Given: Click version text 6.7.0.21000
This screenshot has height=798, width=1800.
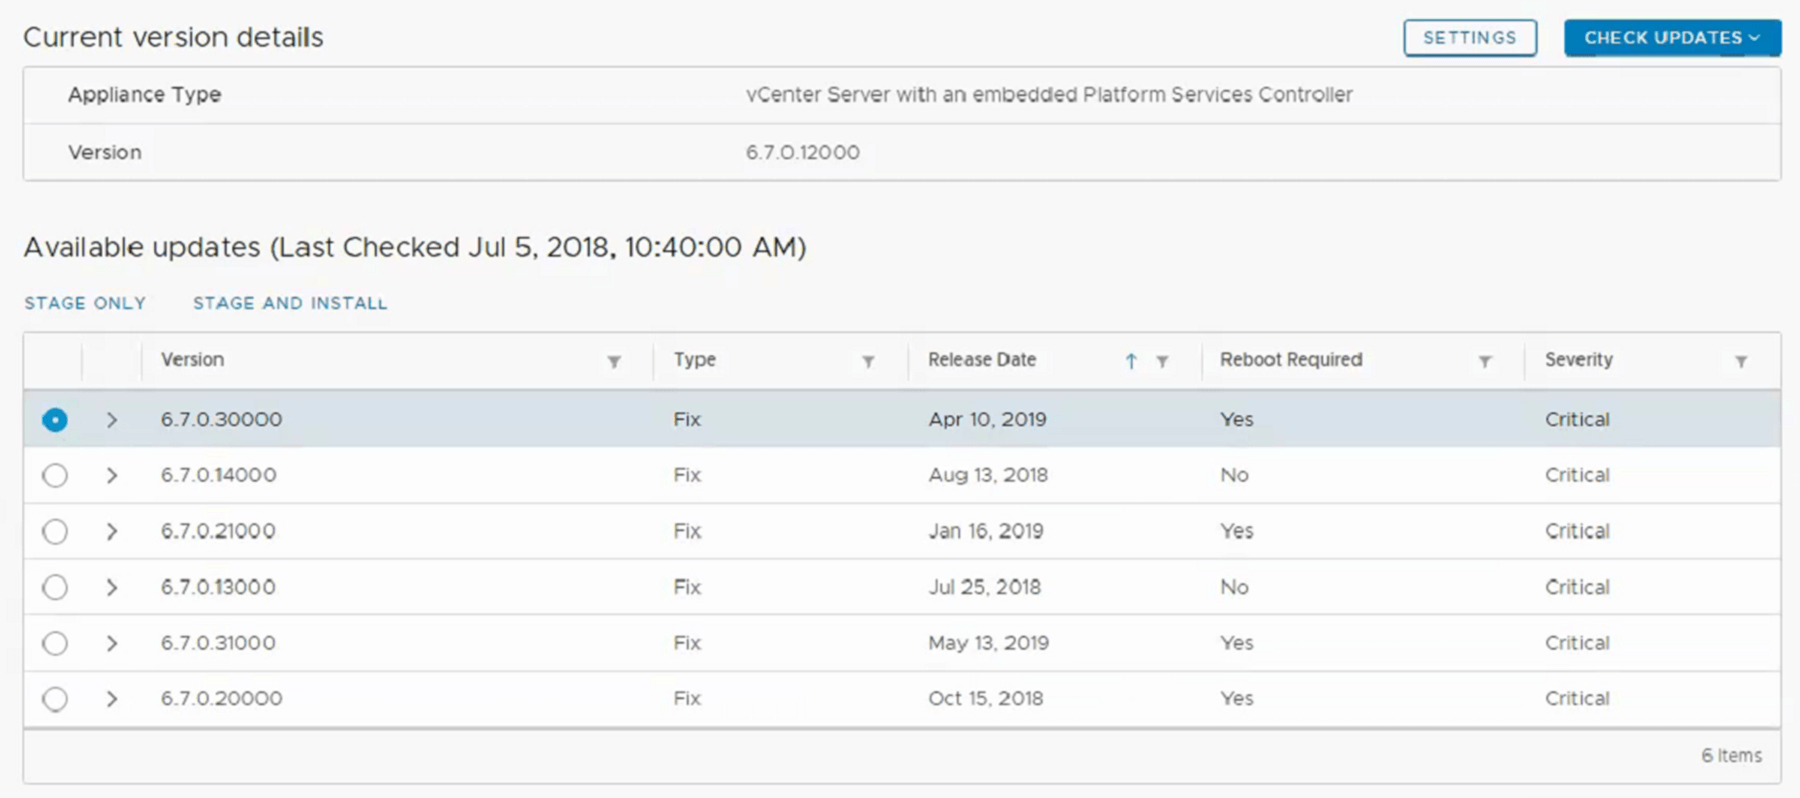Looking at the screenshot, I should [218, 531].
